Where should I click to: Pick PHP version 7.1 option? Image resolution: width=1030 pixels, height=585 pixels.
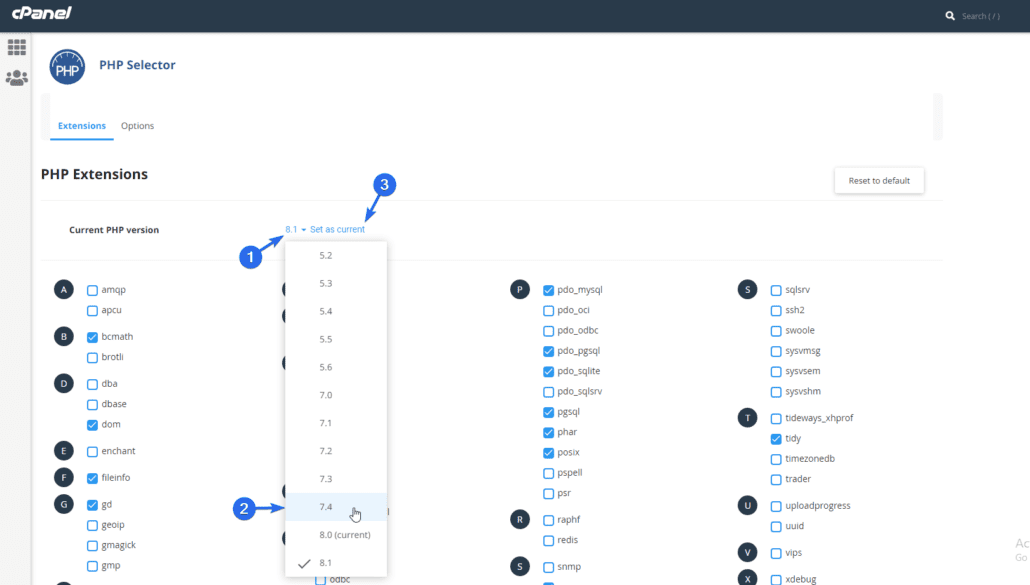pyautogui.click(x=336, y=423)
